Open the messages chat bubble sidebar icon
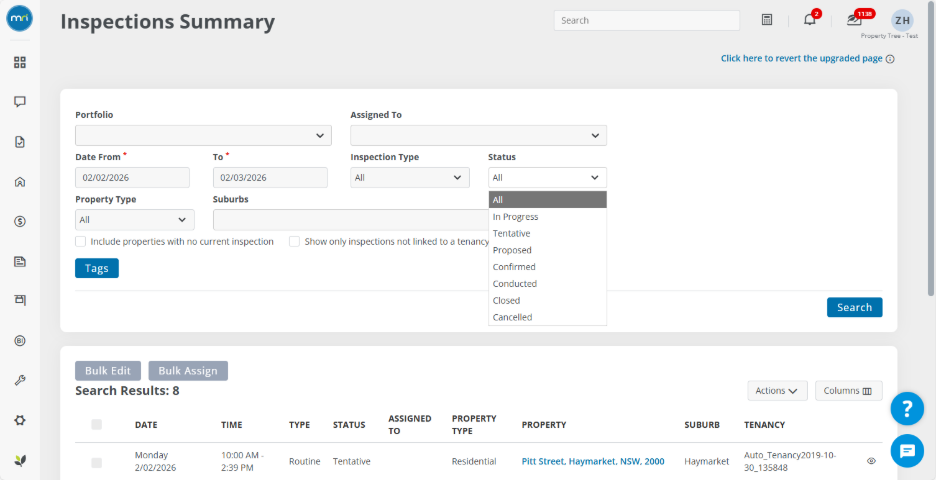 tap(20, 102)
